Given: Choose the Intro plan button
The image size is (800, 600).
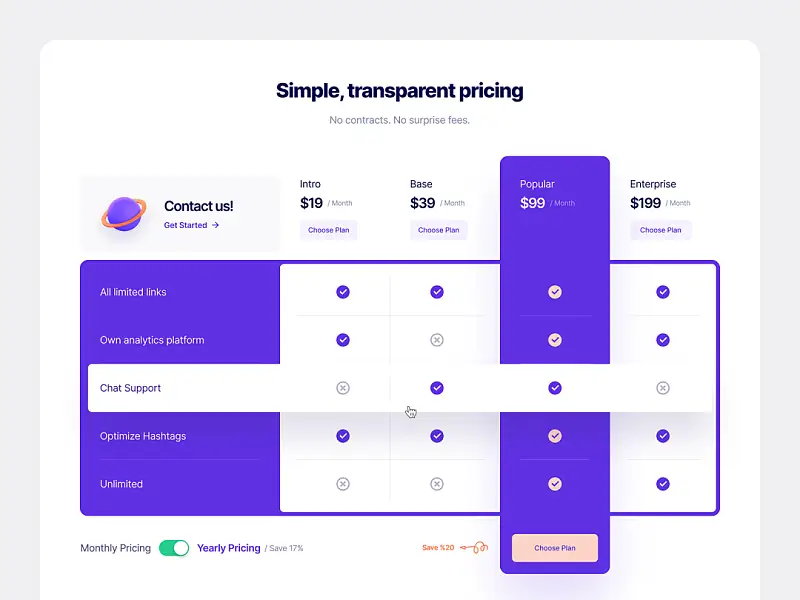Looking at the screenshot, I should 329,230.
